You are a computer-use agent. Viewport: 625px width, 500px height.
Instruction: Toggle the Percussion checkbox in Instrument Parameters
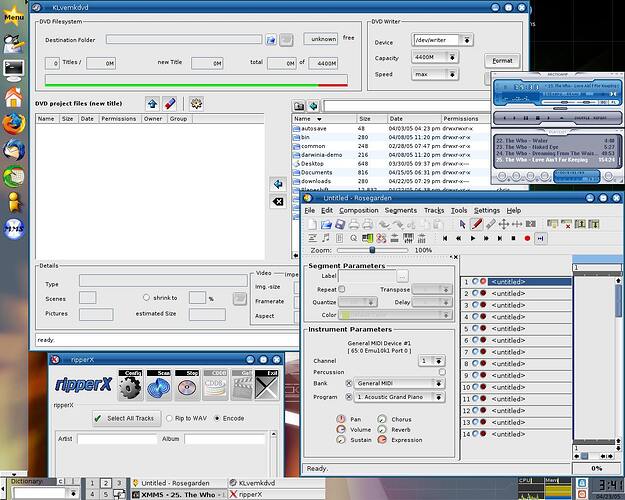[x=442, y=372]
